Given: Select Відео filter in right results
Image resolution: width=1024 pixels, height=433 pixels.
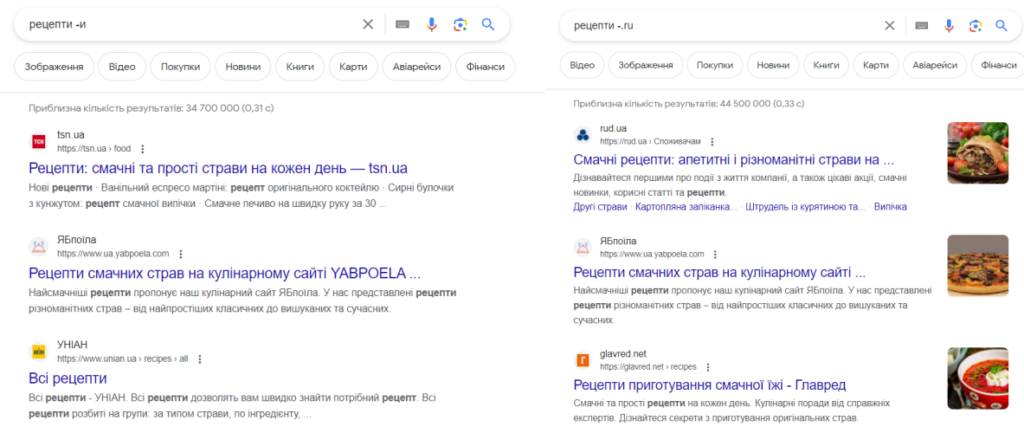Looking at the screenshot, I should tap(582, 65).
